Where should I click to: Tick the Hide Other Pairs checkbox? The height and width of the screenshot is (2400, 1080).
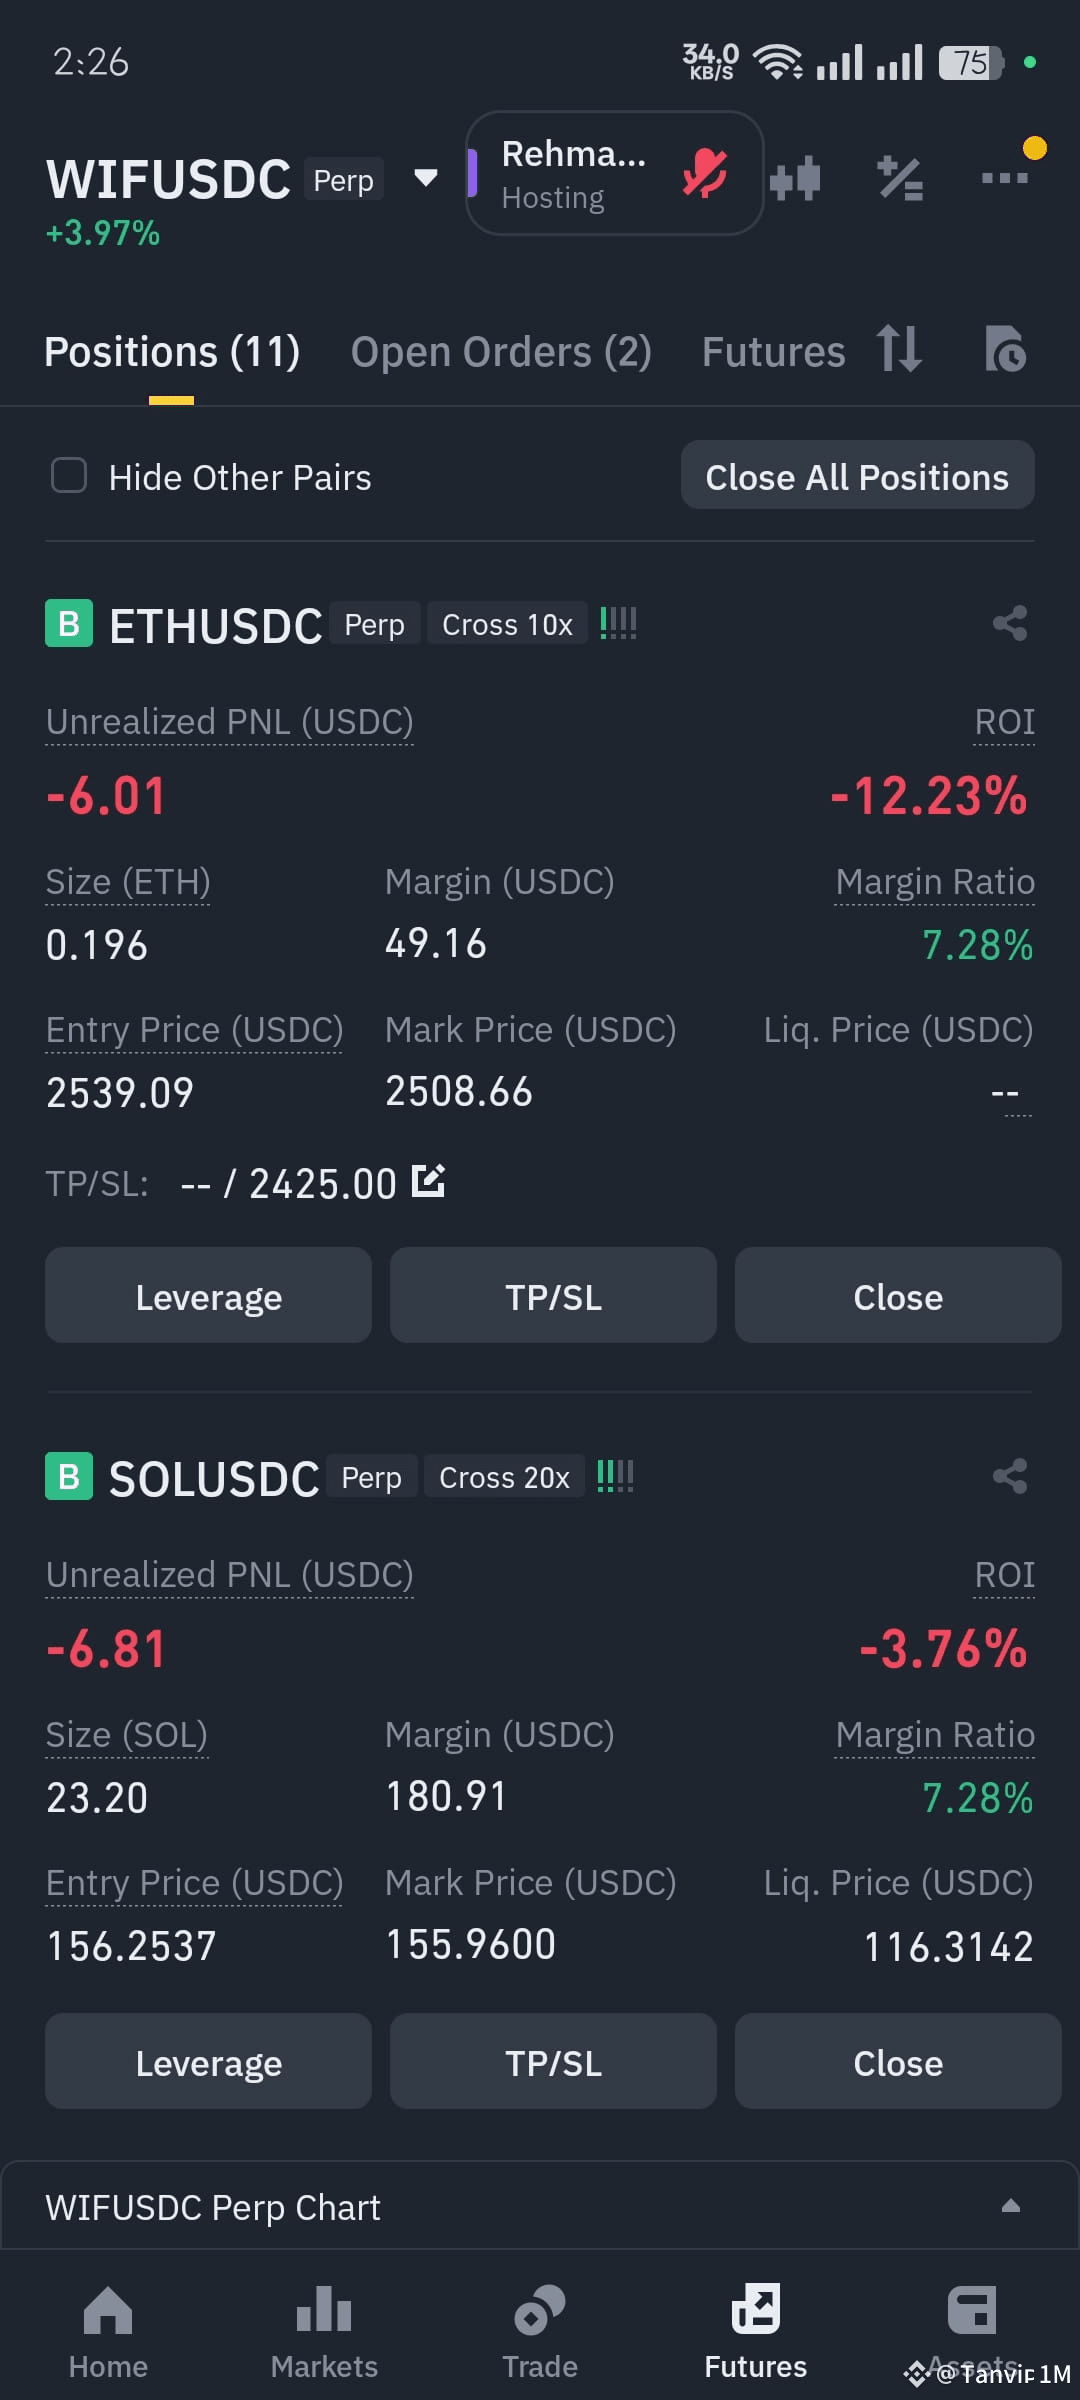(x=69, y=476)
